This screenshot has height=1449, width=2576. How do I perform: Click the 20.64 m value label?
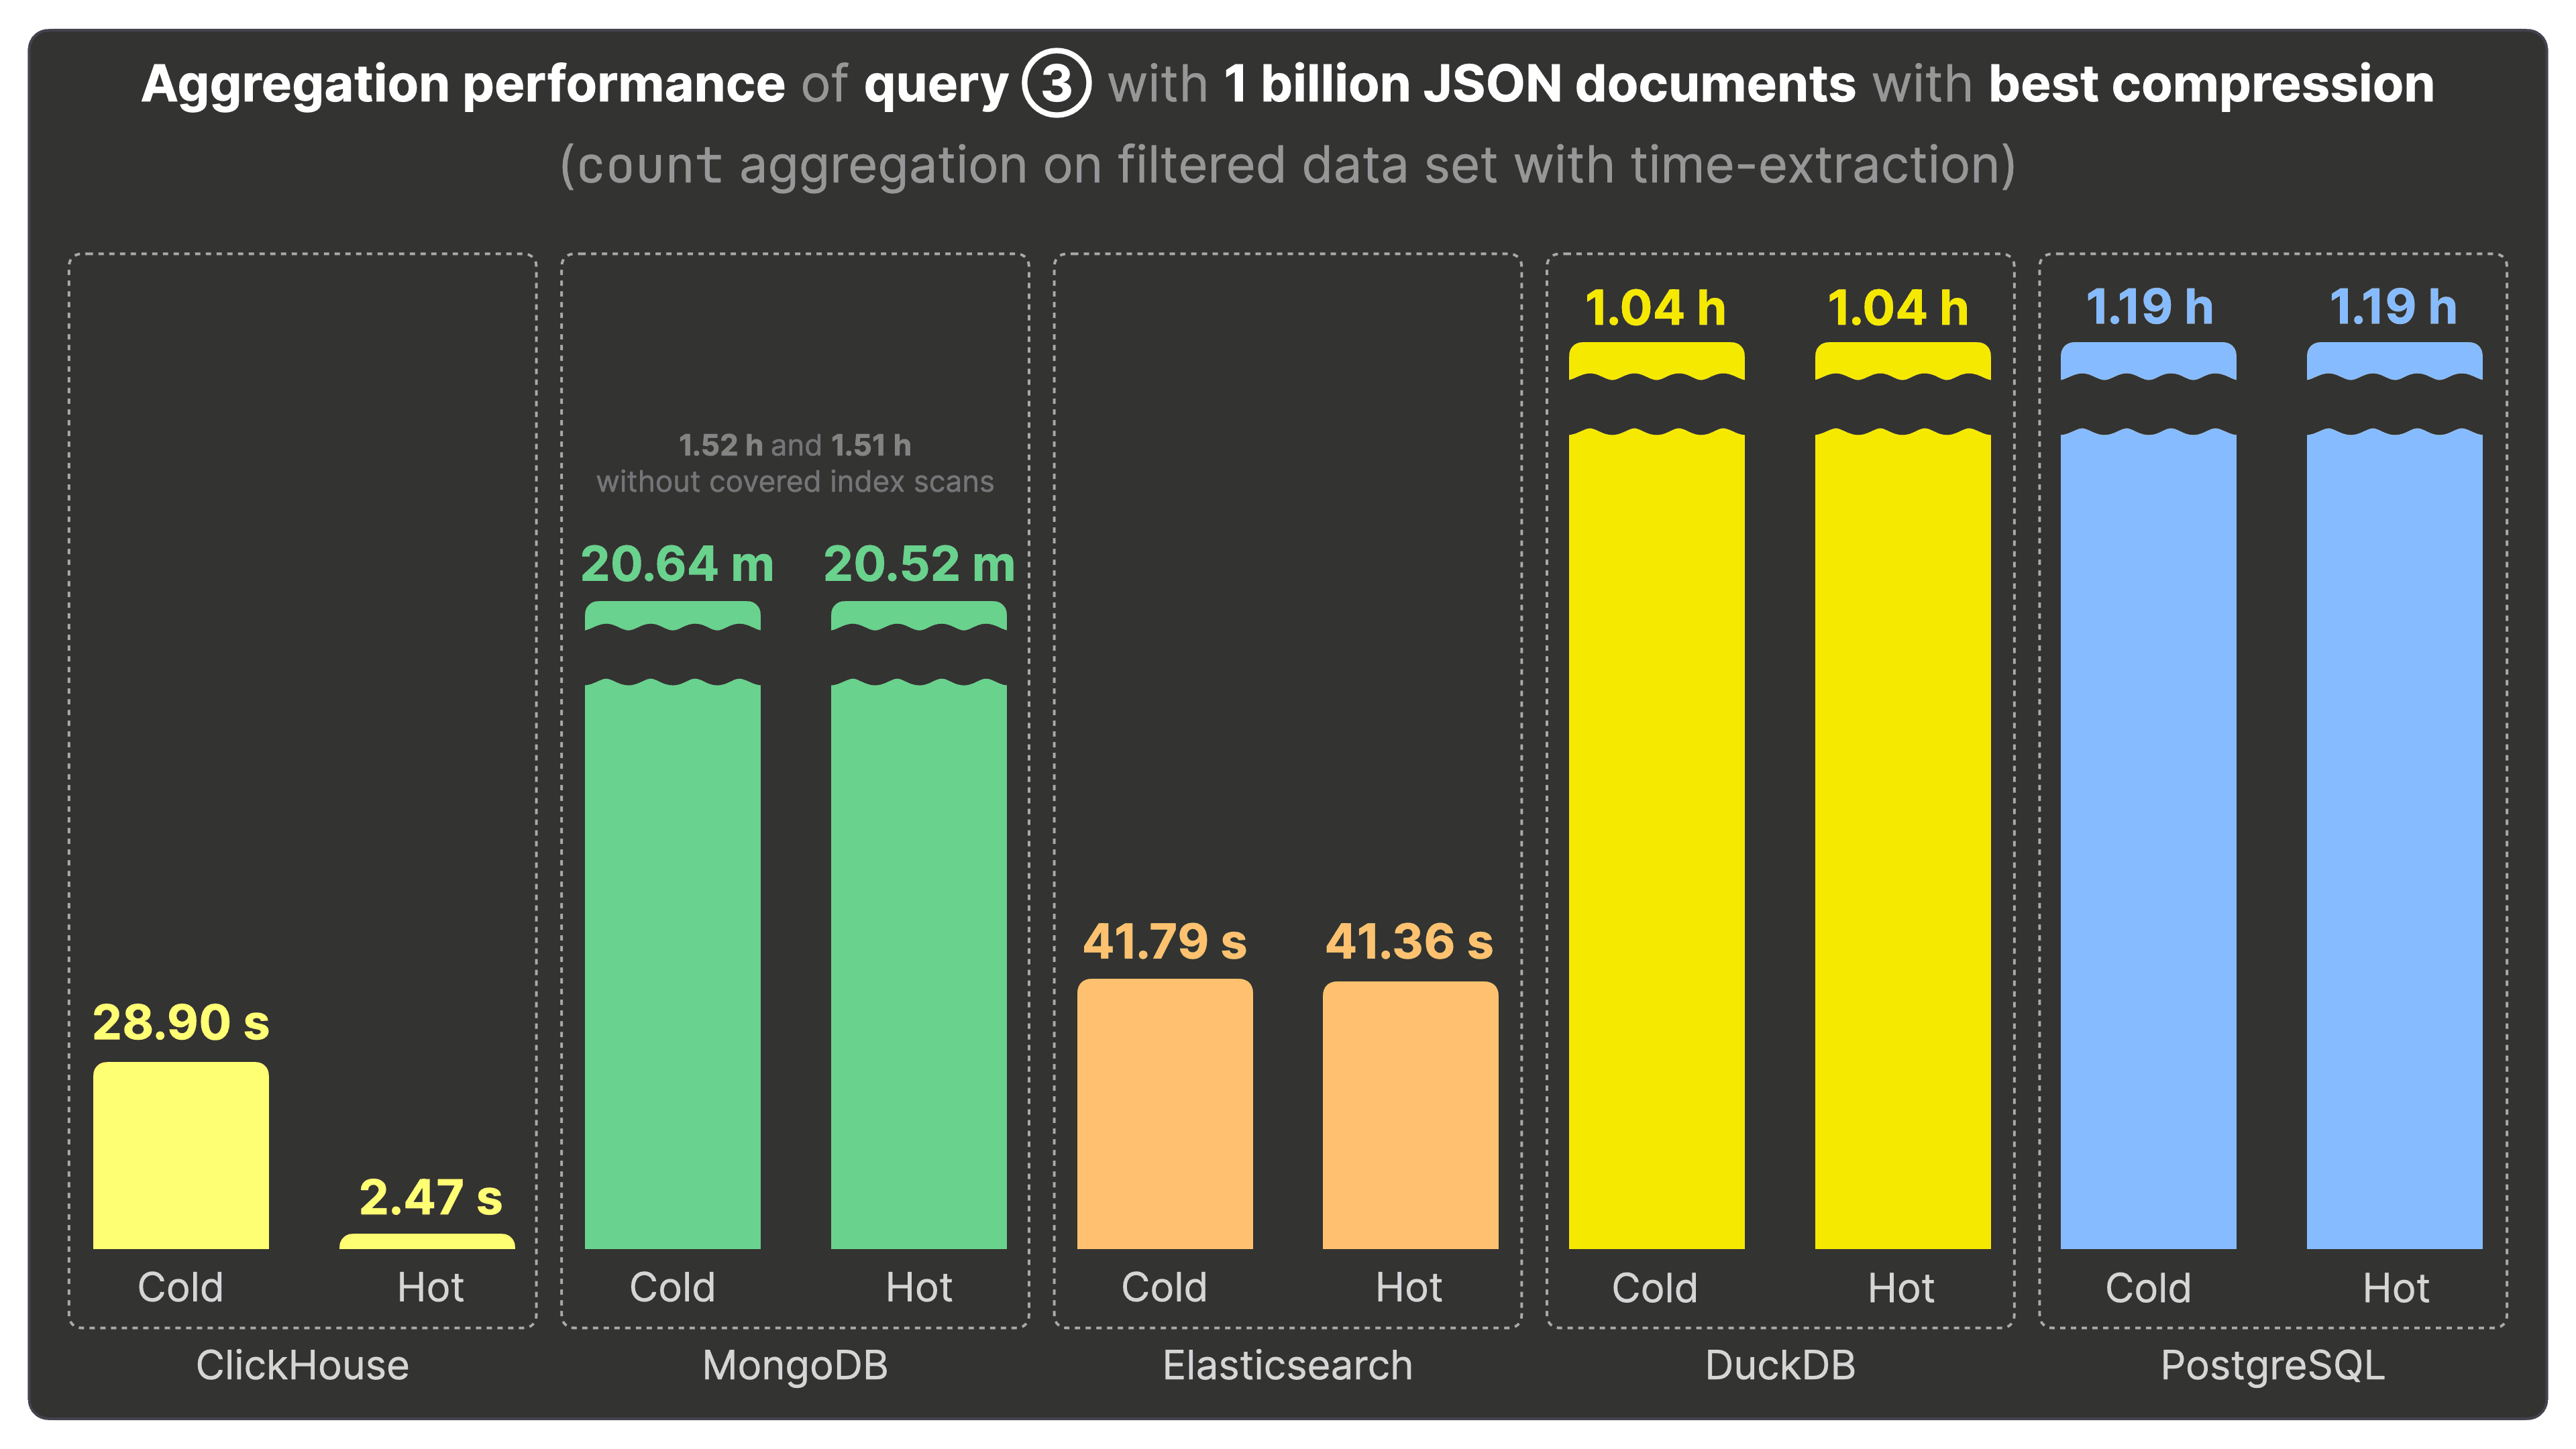(x=677, y=564)
